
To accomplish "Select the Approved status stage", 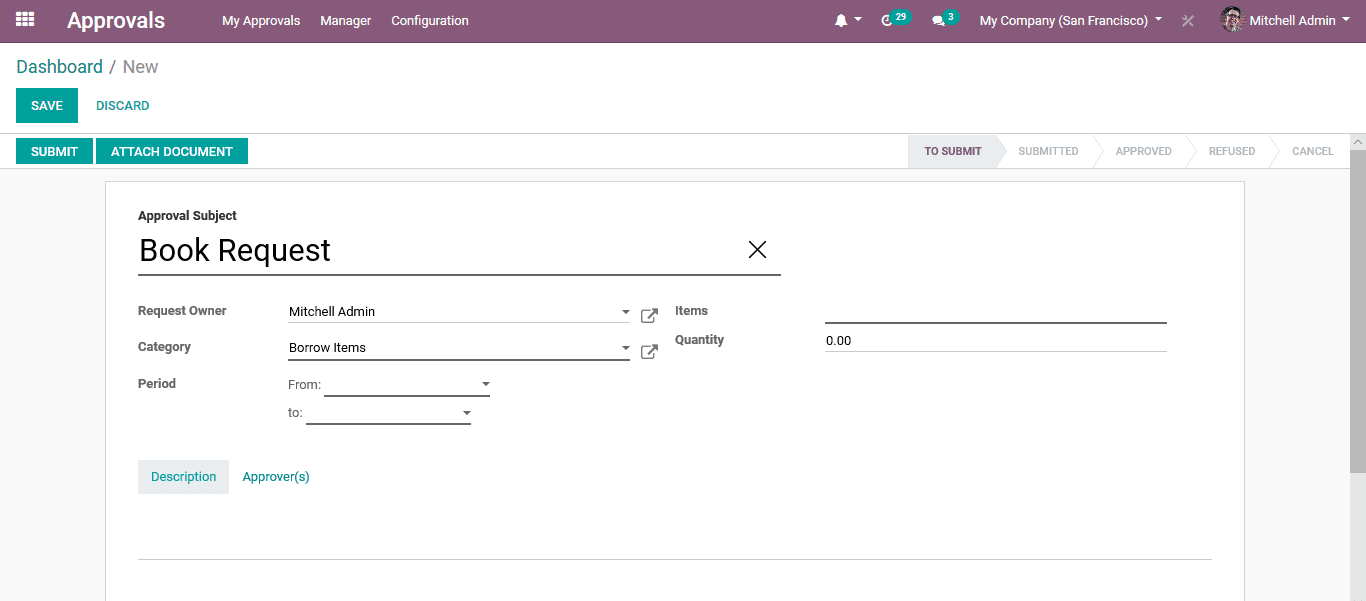I will (x=1143, y=151).
